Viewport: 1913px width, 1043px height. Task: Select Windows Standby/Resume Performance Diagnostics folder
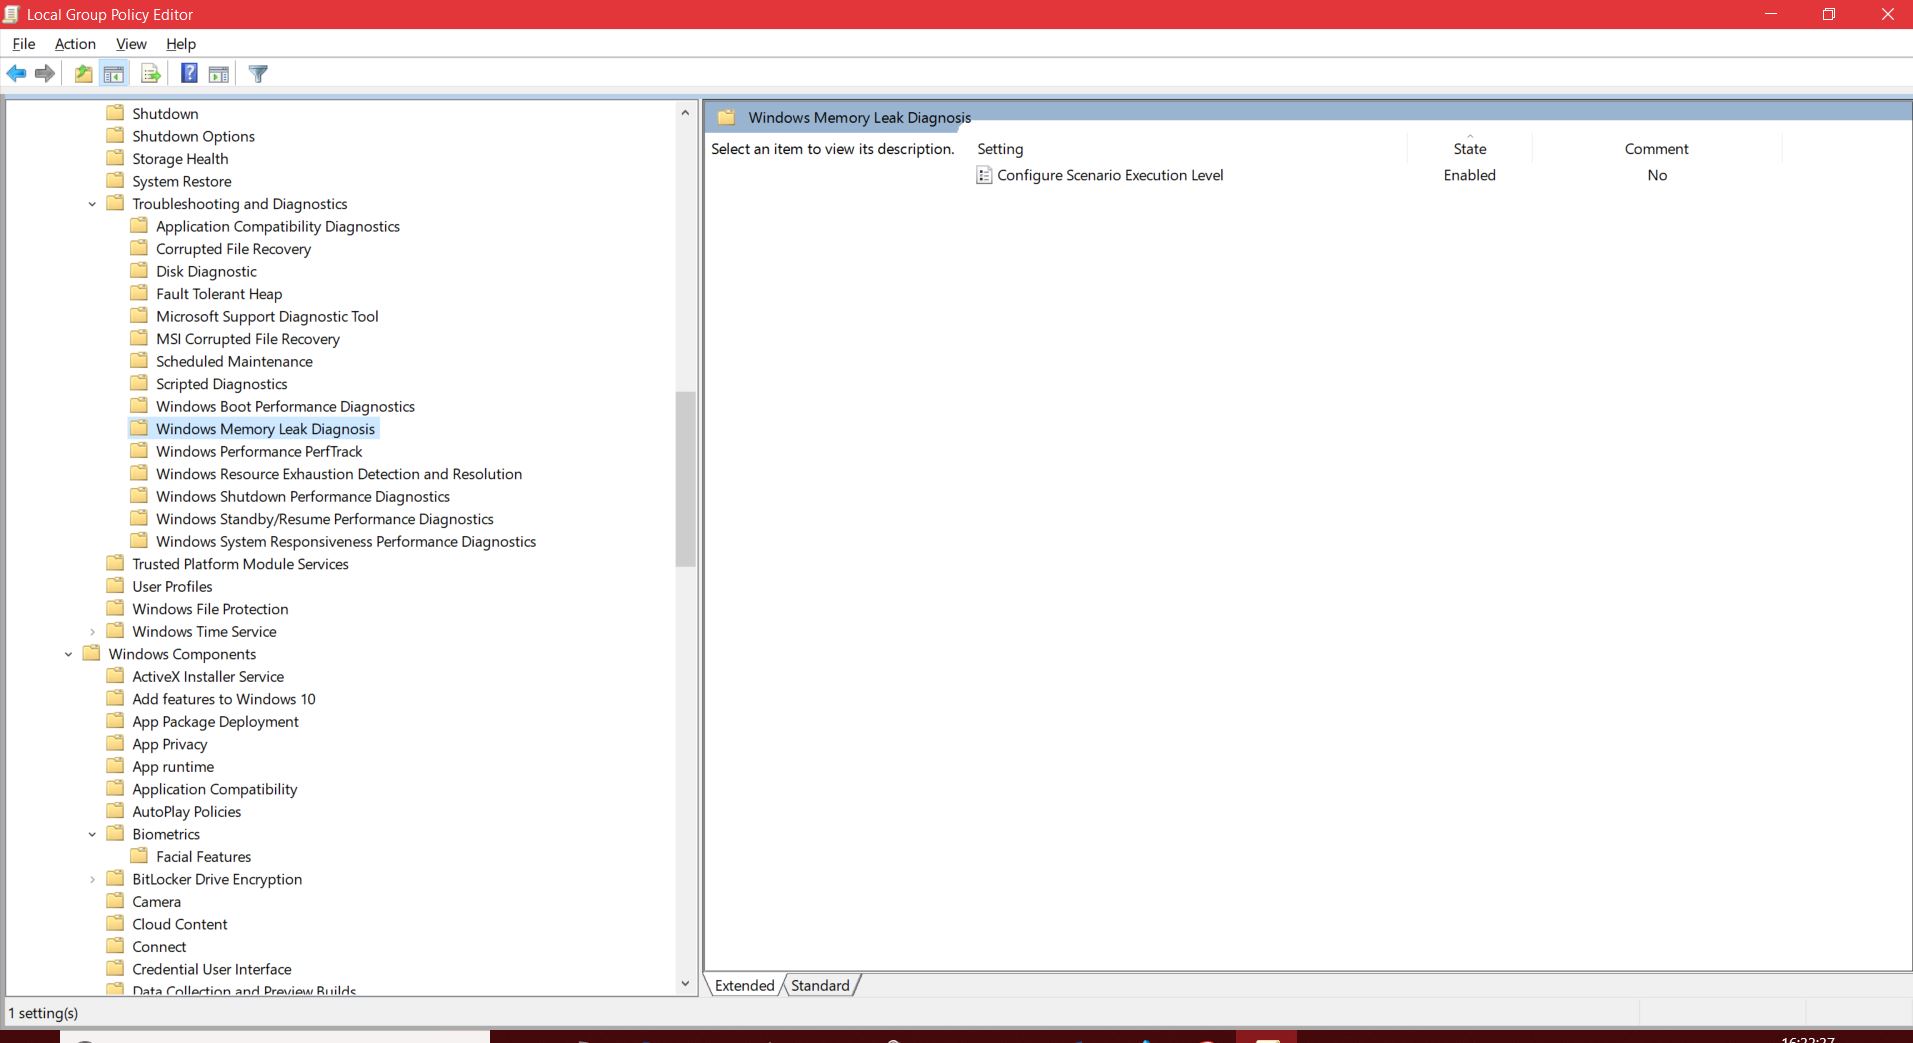click(325, 519)
